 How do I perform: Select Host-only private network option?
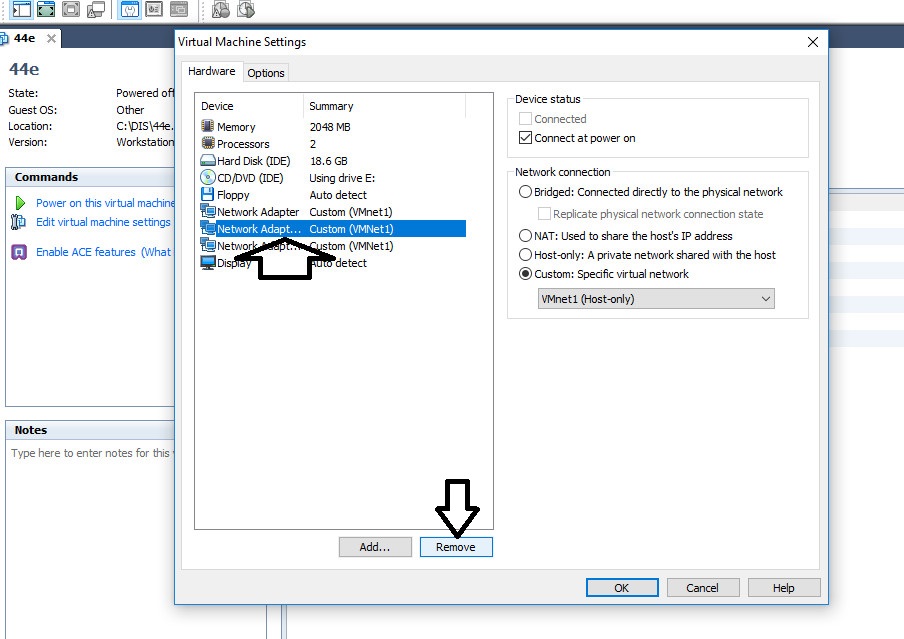point(526,255)
